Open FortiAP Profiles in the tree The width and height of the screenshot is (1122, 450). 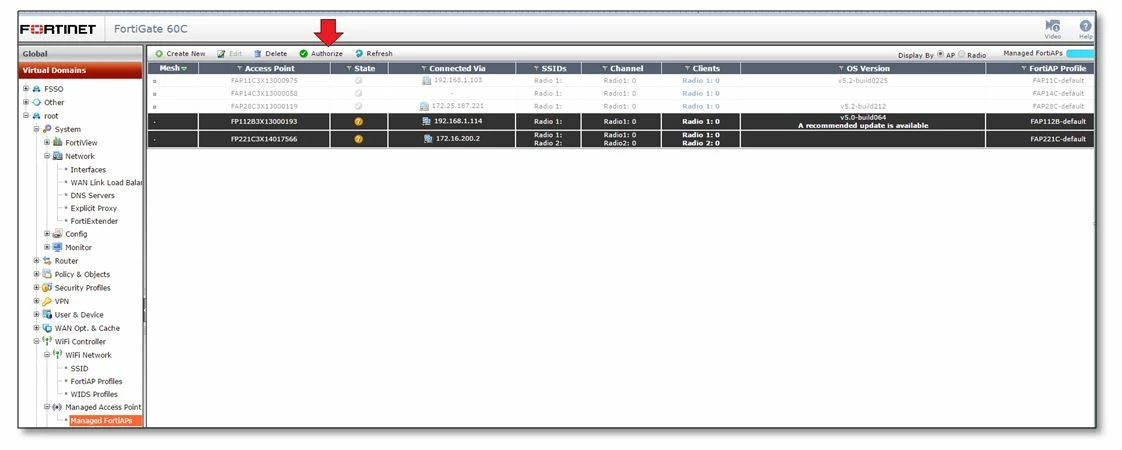[97, 381]
